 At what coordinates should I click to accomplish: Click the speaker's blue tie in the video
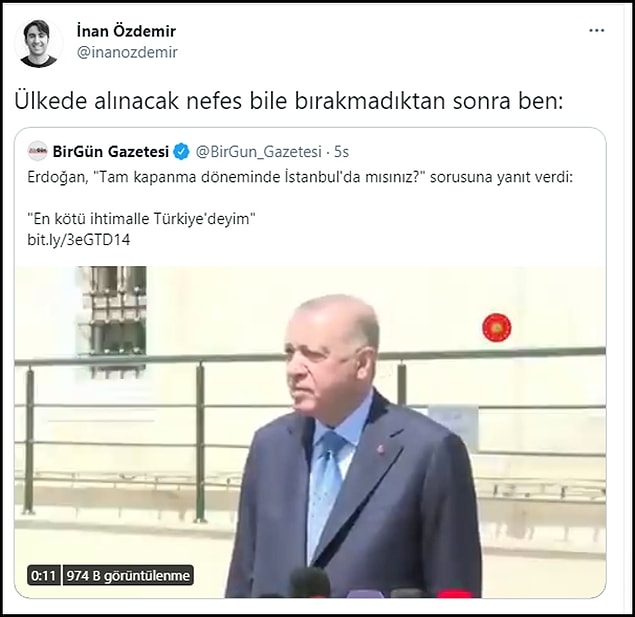326,492
